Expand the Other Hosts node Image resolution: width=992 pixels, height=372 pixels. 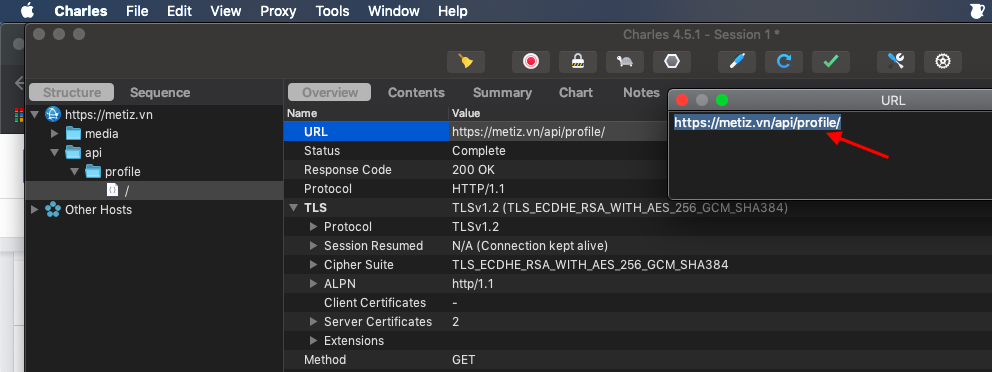point(34,209)
